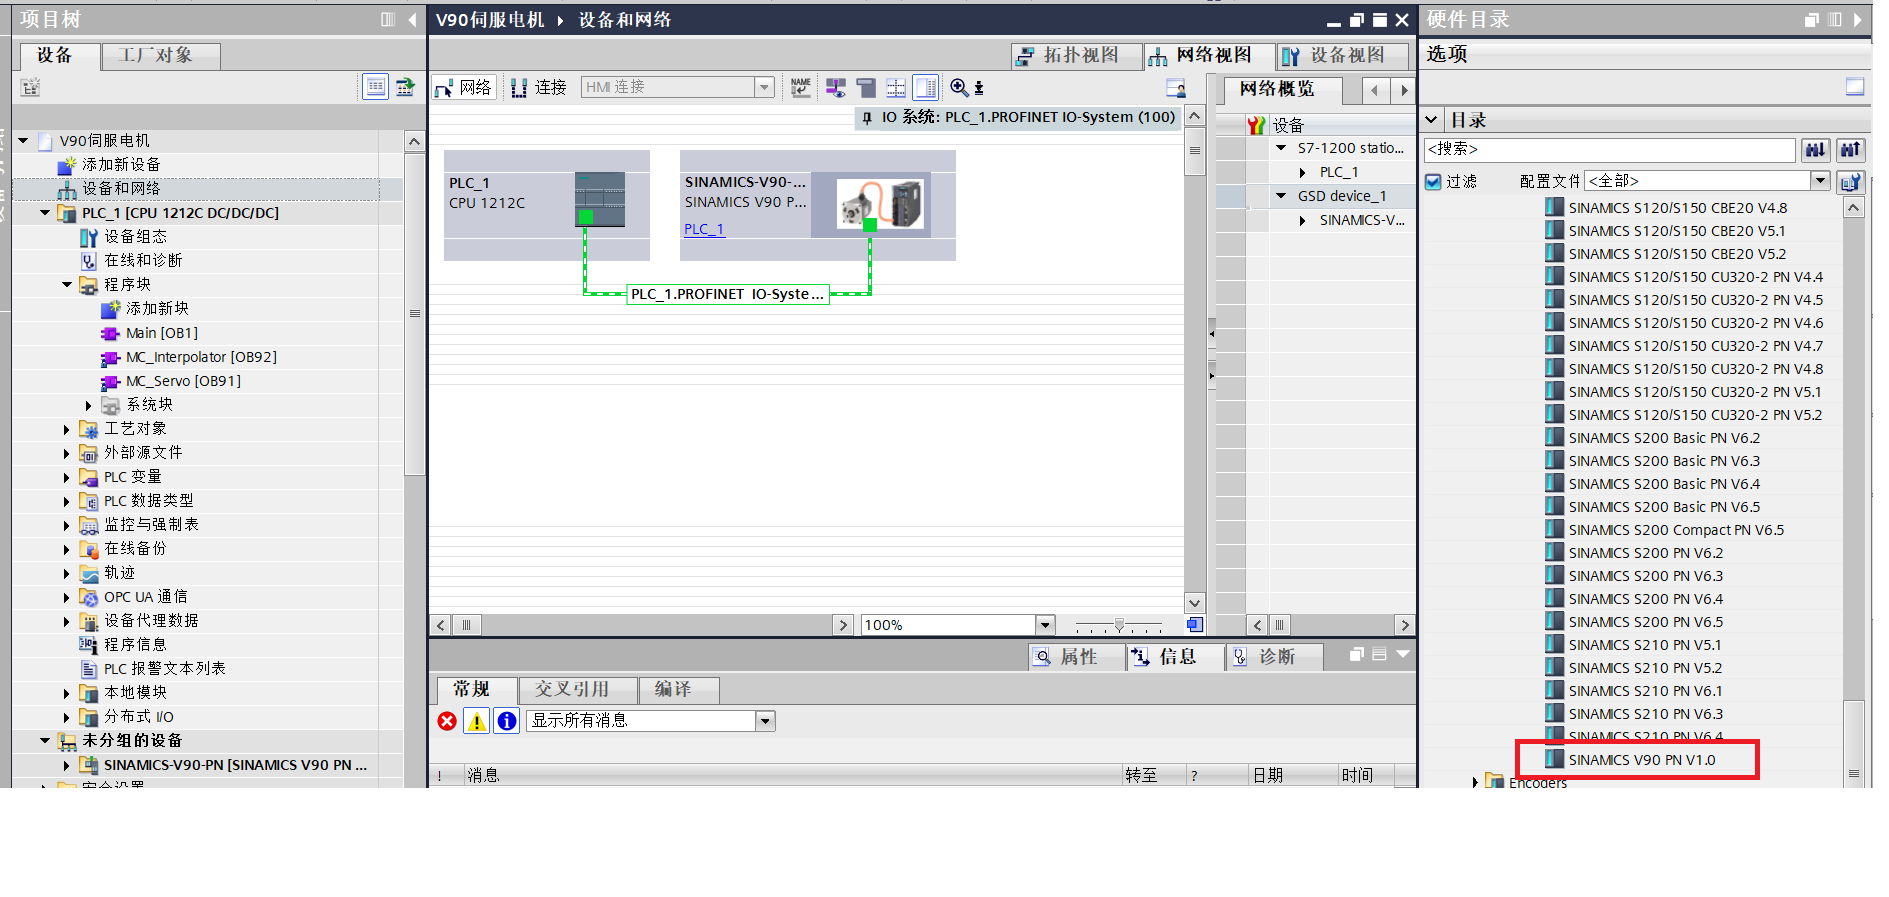Screen dimensions: 1889x897
Task: Click the PLC_1 CPU 1212C device image
Action: (x=600, y=199)
